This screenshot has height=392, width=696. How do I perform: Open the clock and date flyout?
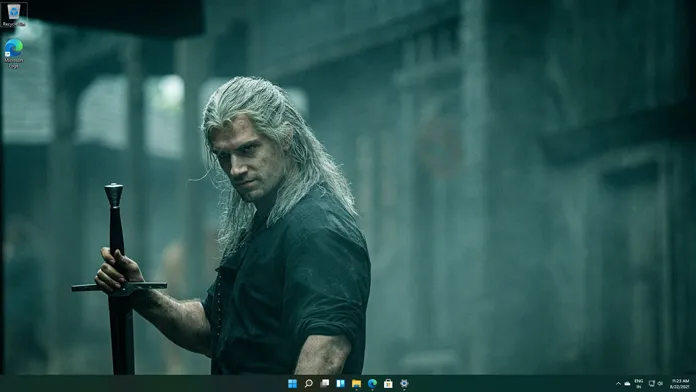point(680,384)
